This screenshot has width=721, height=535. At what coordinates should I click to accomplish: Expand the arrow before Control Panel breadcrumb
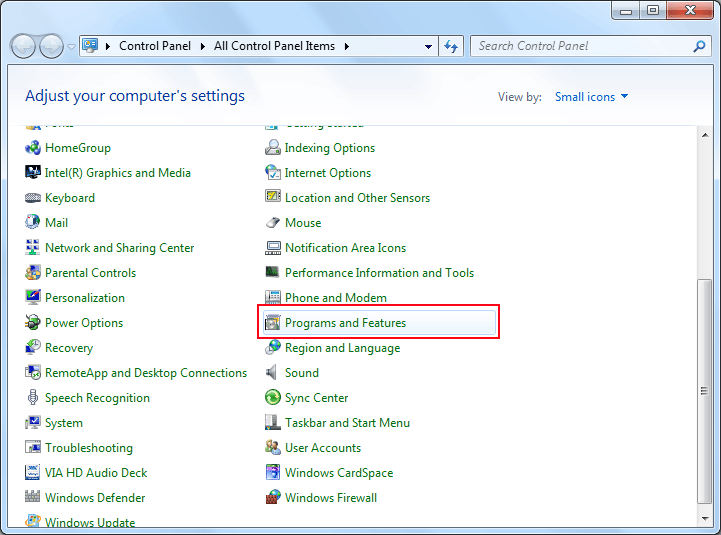[108, 46]
